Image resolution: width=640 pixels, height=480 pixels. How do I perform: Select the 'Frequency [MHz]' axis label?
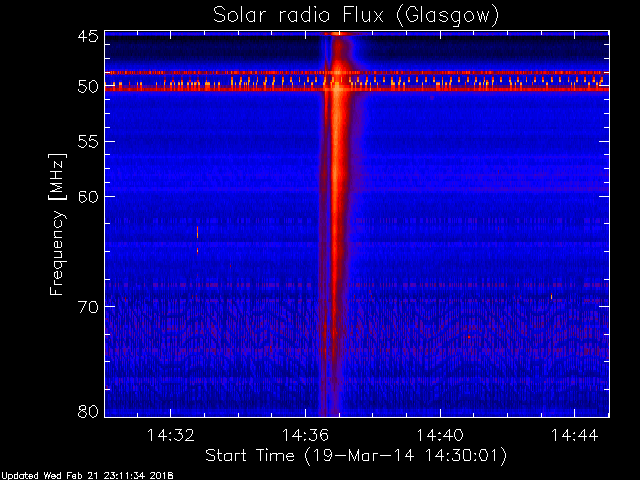pos(57,224)
